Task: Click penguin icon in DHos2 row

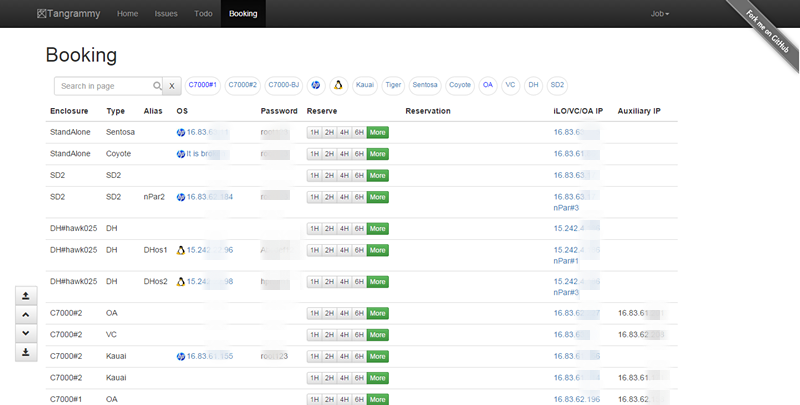Action: pos(181,282)
